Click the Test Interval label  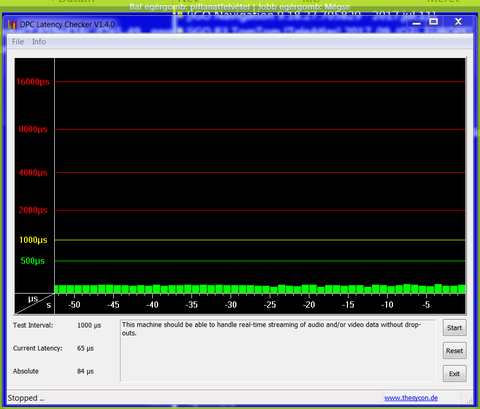pos(33,325)
